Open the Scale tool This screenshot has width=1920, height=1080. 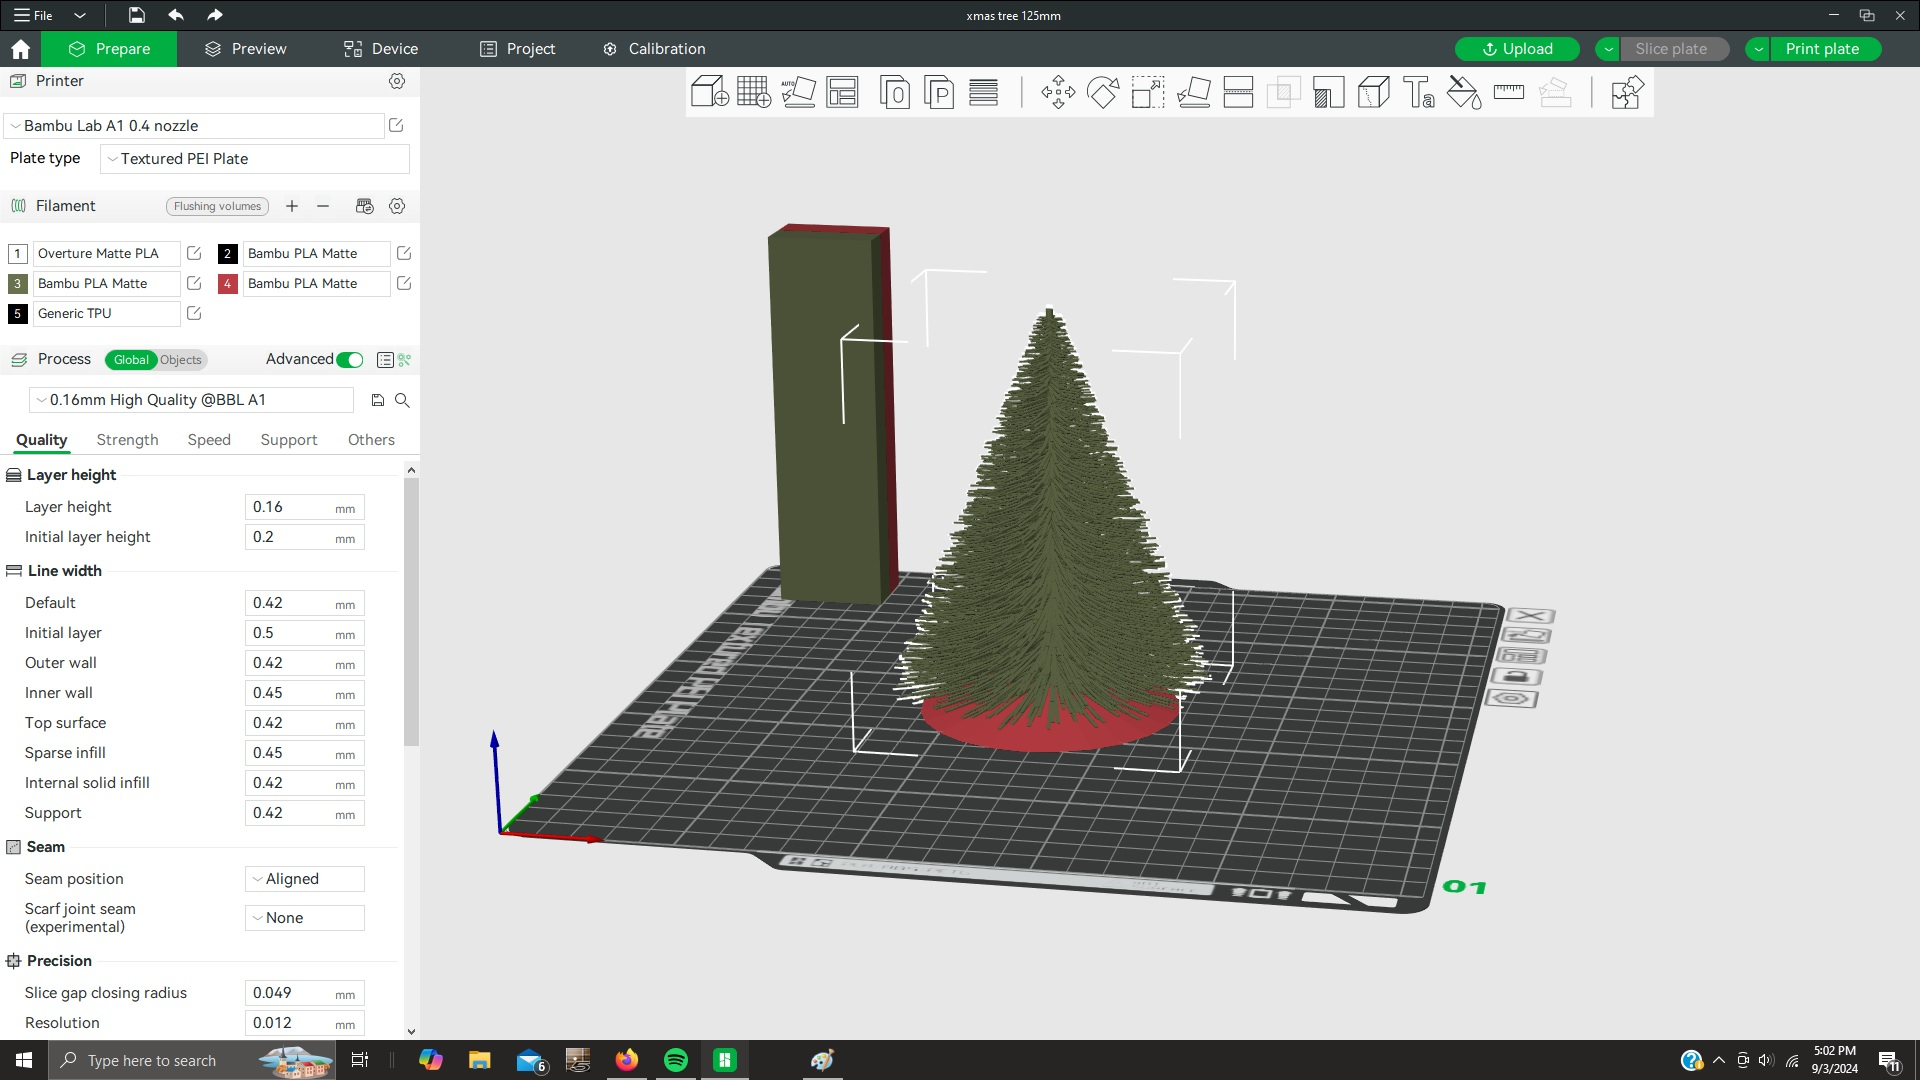[1148, 92]
